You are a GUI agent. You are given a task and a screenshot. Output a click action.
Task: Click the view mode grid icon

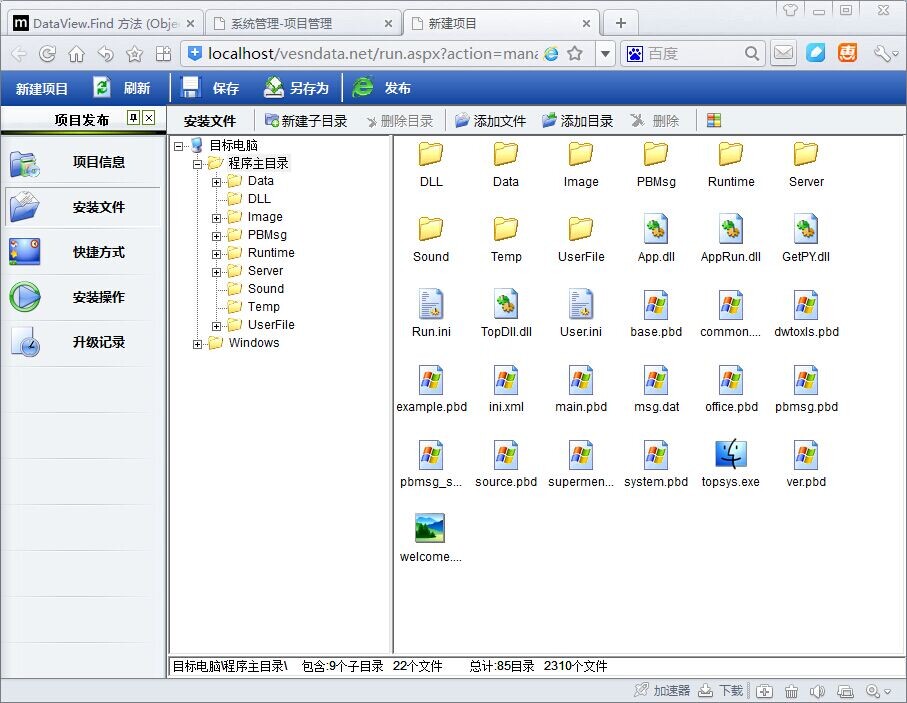pyautogui.click(x=714, y=121)
